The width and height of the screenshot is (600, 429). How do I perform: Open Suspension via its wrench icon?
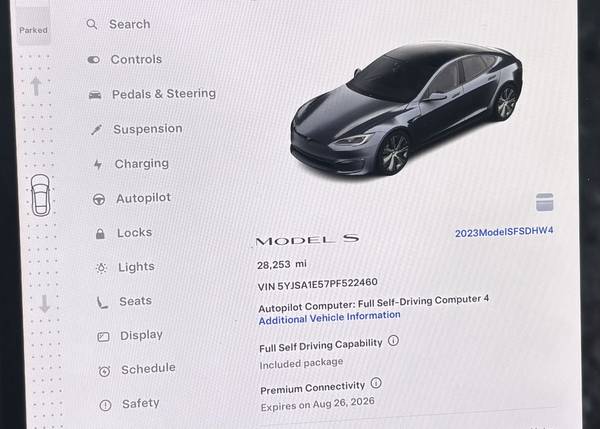tap(96, 130)
